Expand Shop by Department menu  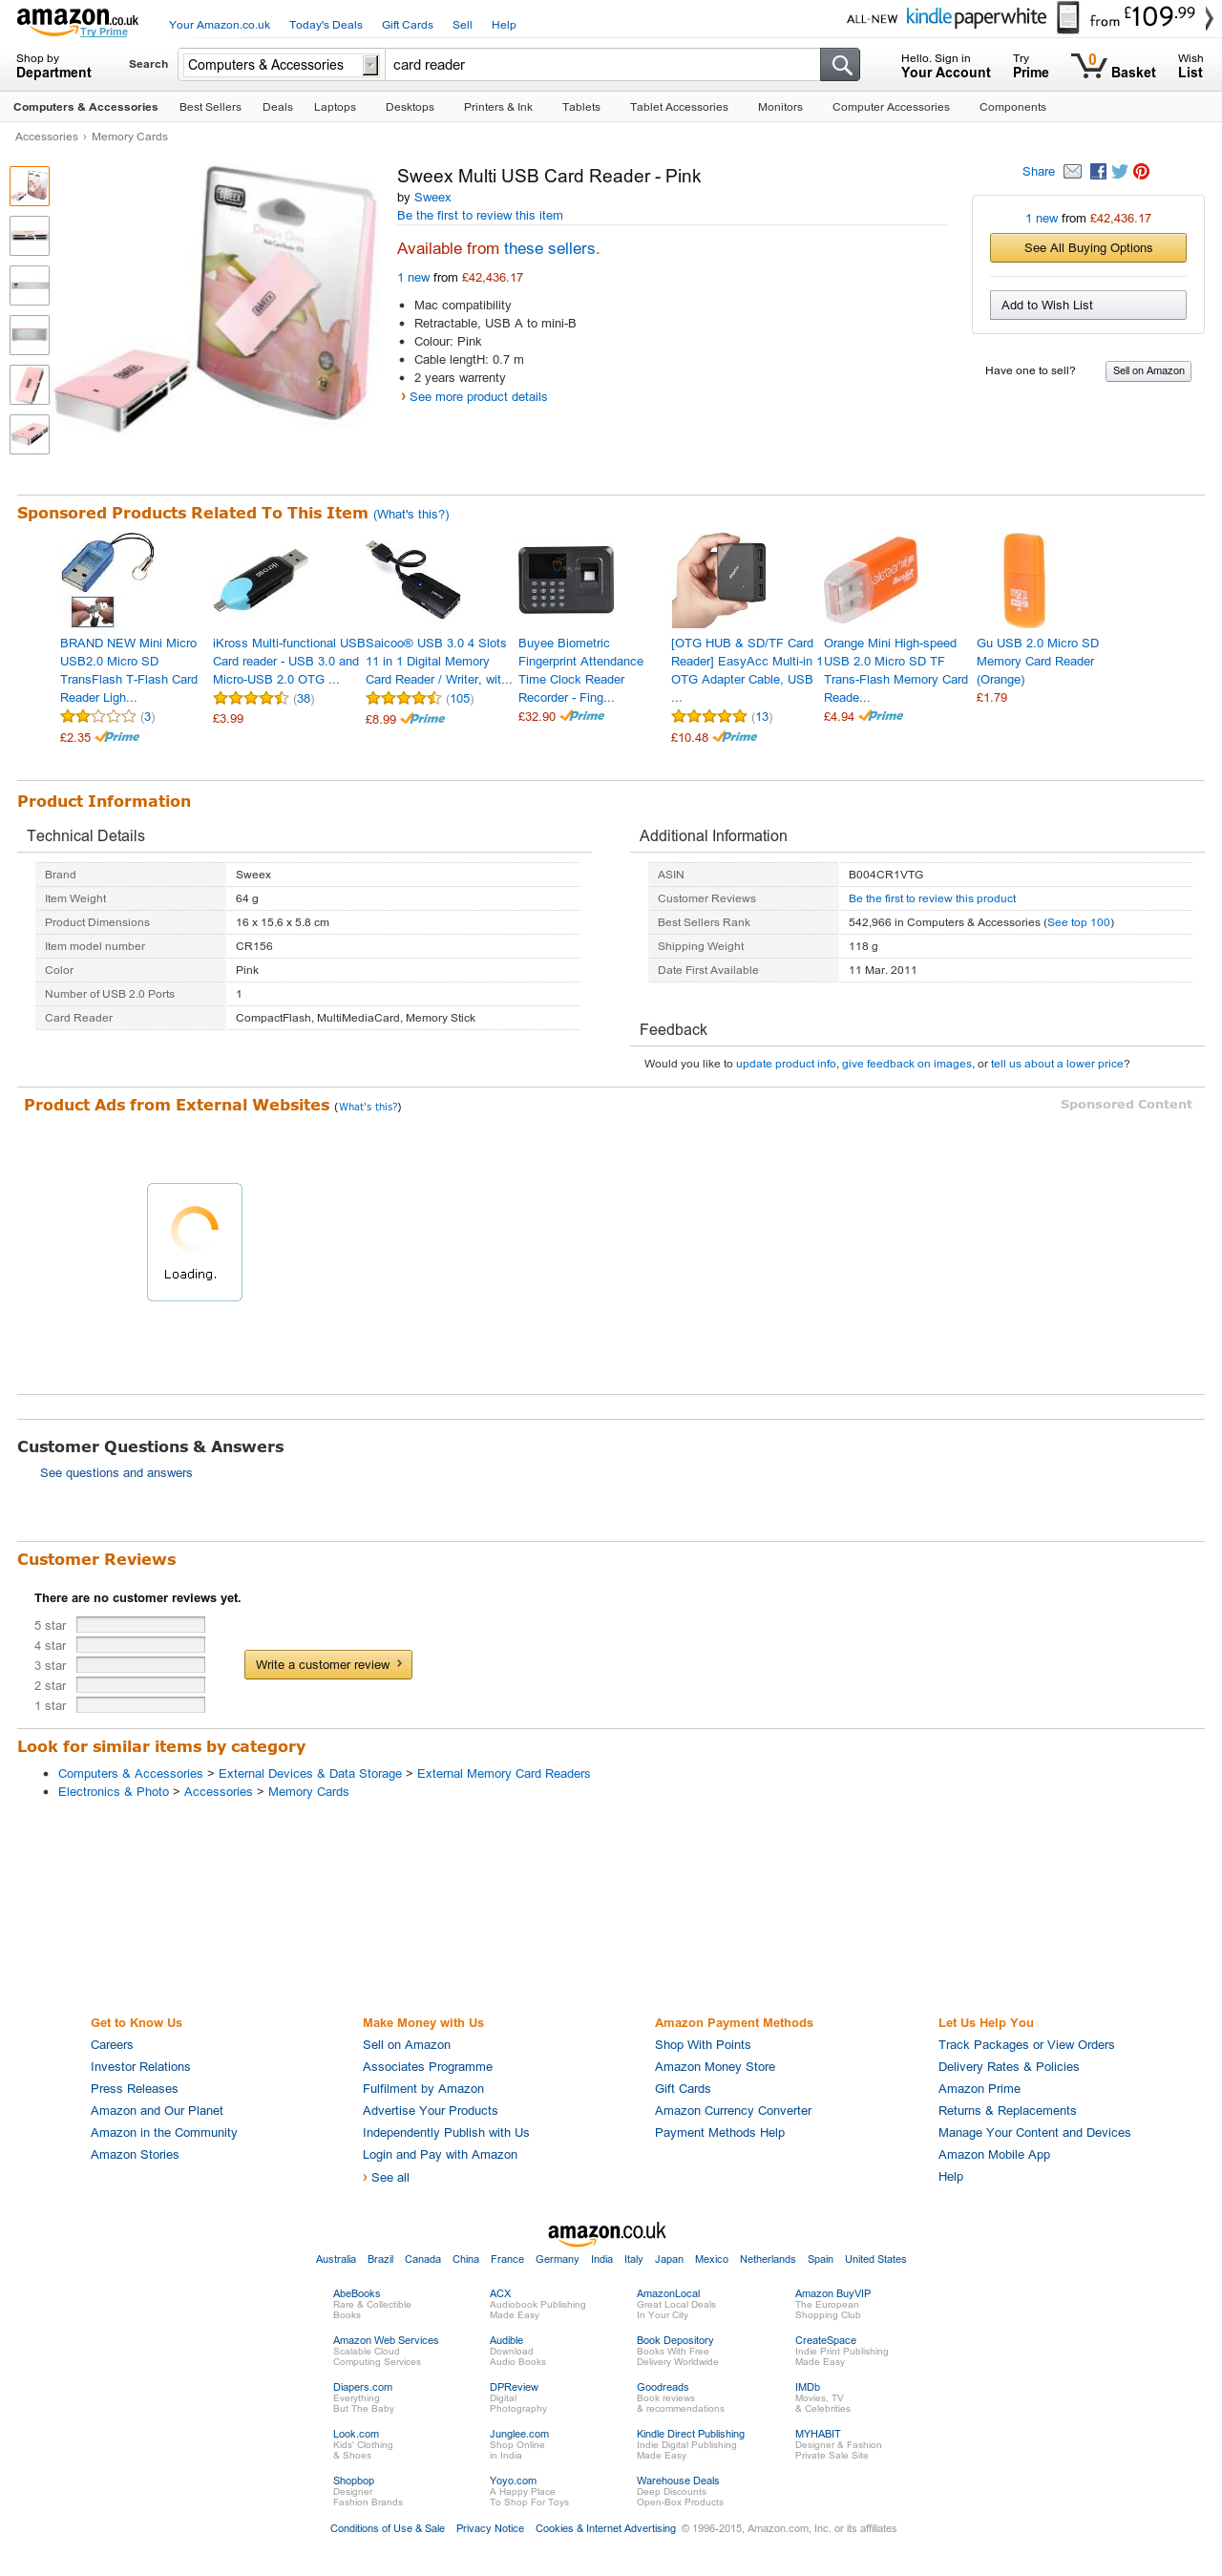tap(53, 66)
